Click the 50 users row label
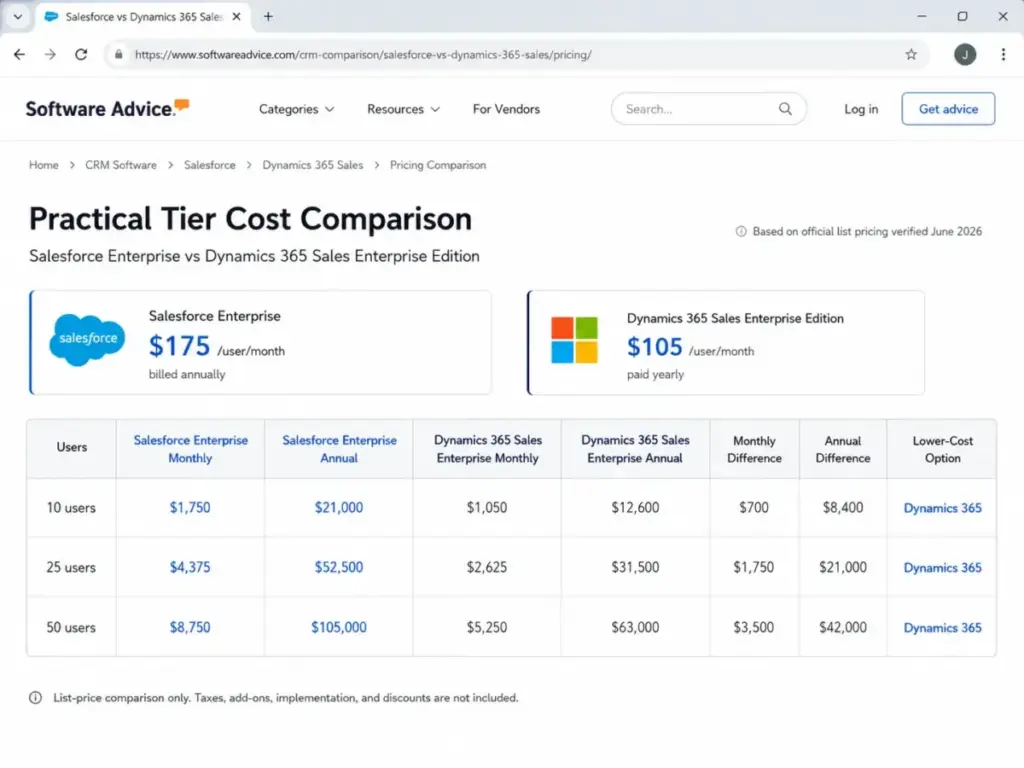1024x768 pixels. [x=71, y=627]
